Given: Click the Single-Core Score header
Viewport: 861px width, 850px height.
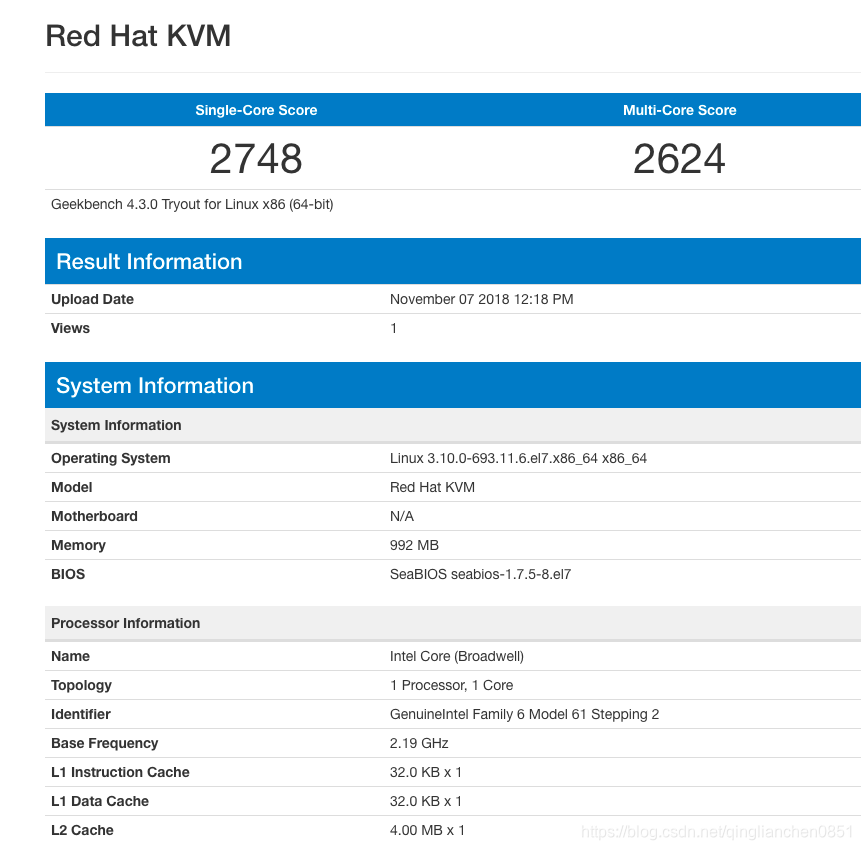Looking at the screenshot, I should tap(256, 110).
